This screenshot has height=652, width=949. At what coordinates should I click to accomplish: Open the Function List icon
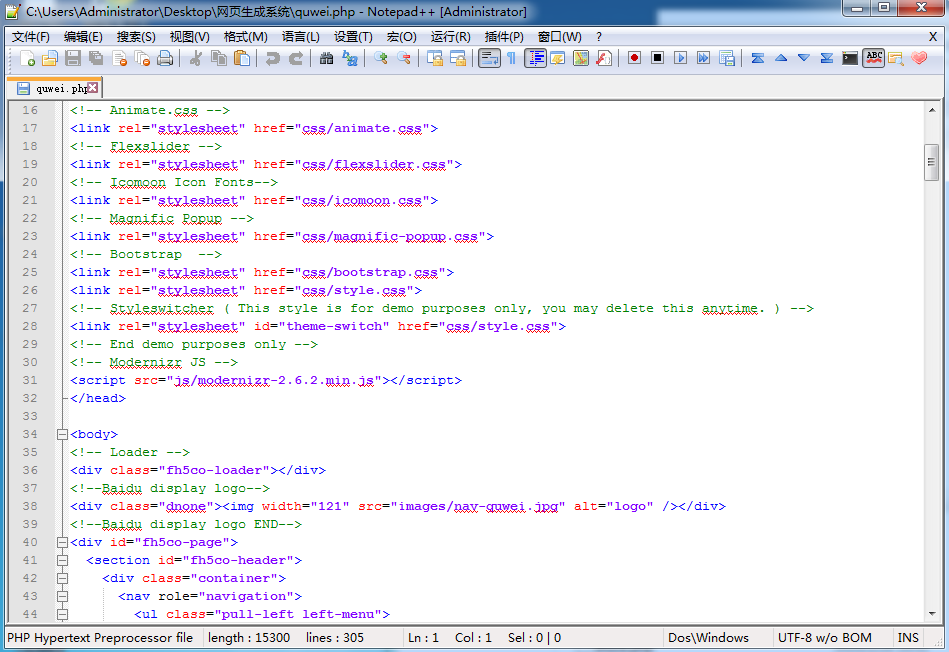click(603, 58)
